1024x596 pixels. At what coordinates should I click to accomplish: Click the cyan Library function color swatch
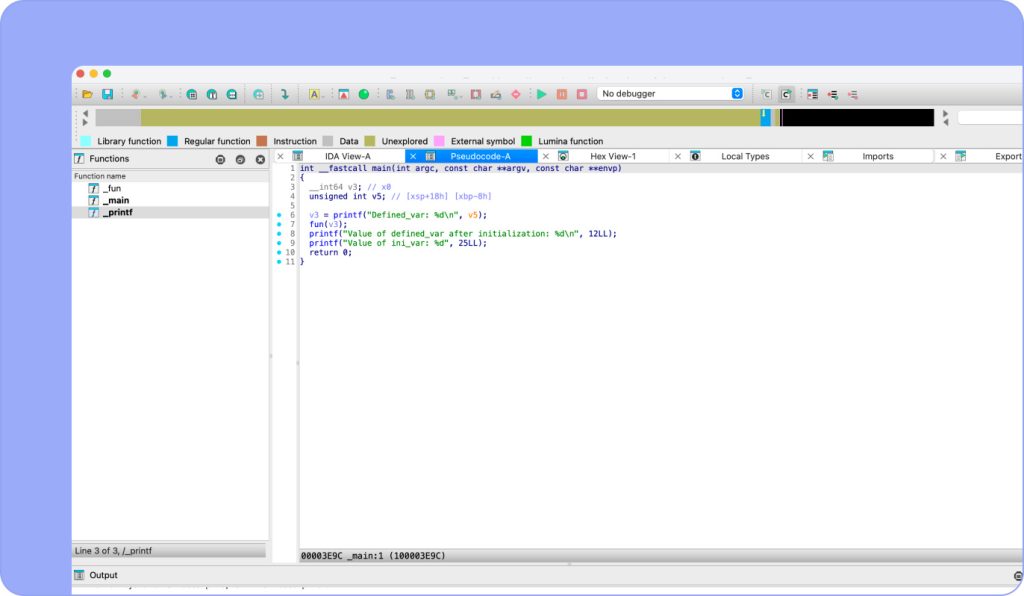[x=86, y=141]
